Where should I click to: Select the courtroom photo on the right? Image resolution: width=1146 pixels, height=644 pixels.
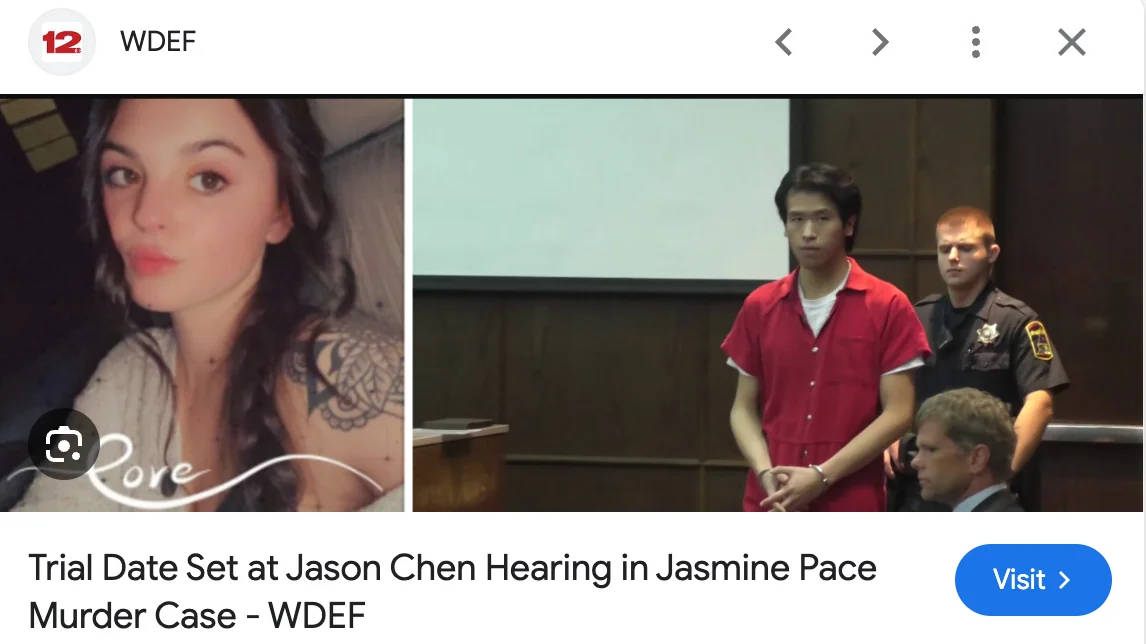pos(777,305)
